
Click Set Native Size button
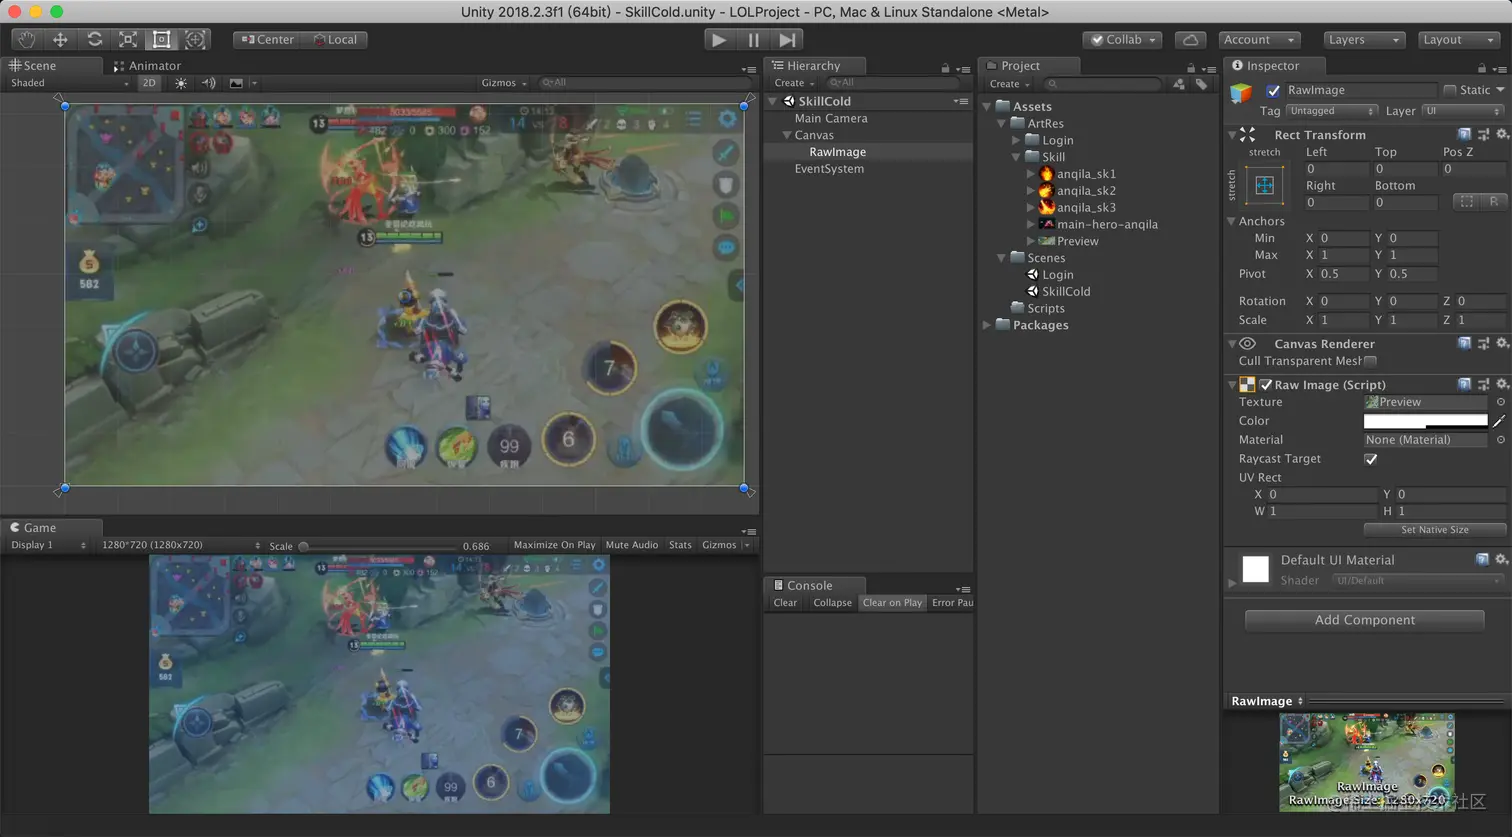point(1434,530)
